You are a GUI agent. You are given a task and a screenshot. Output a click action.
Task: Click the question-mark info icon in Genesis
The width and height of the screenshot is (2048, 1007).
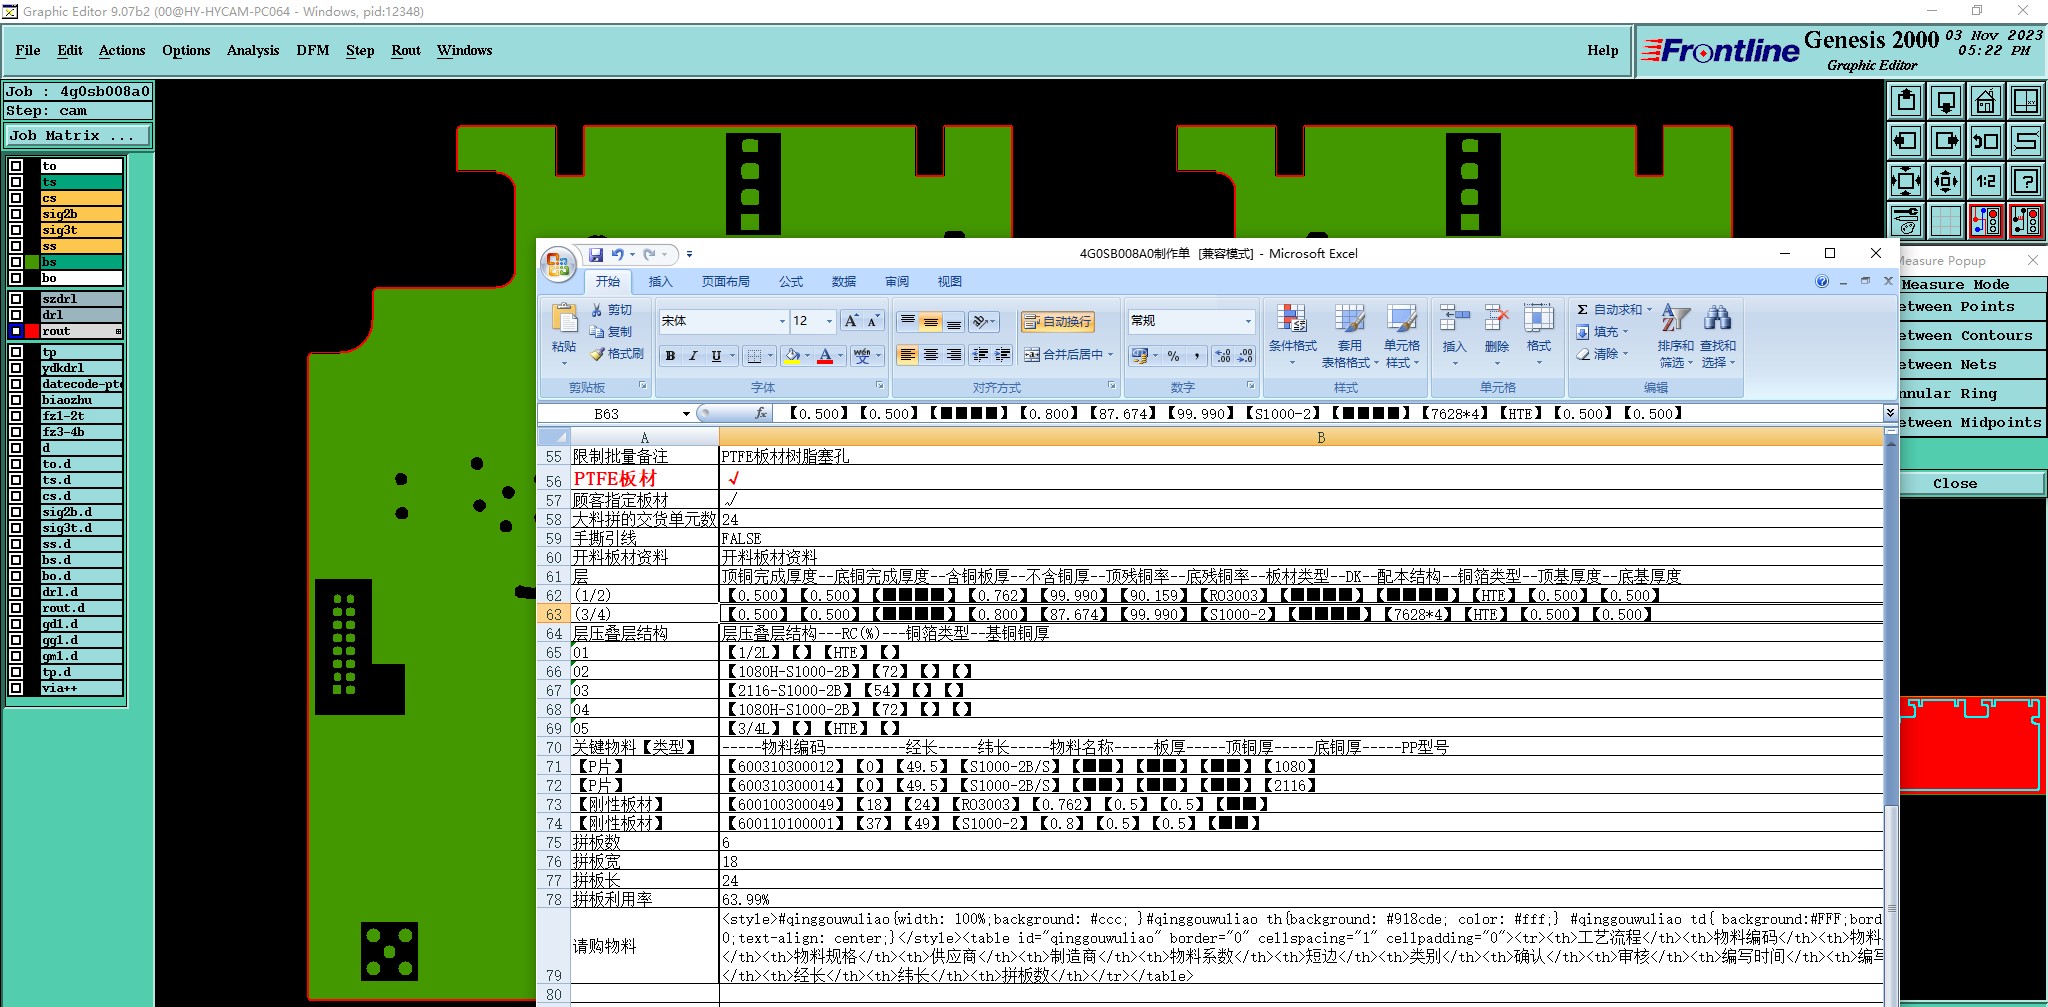(2026, 181)
